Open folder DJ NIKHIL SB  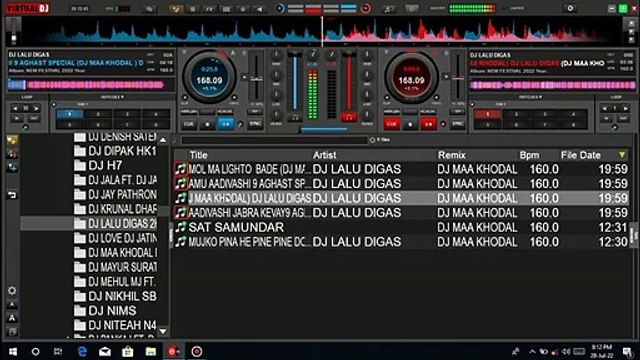pos(116,296)
